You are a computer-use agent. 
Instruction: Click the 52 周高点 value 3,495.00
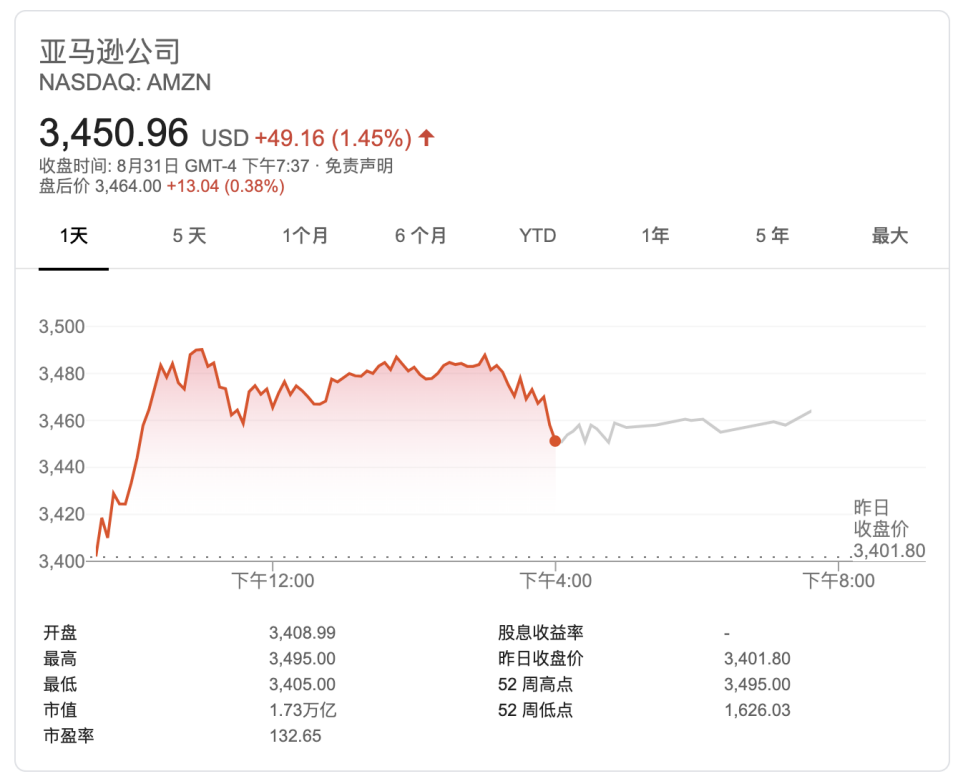(757, 684)
